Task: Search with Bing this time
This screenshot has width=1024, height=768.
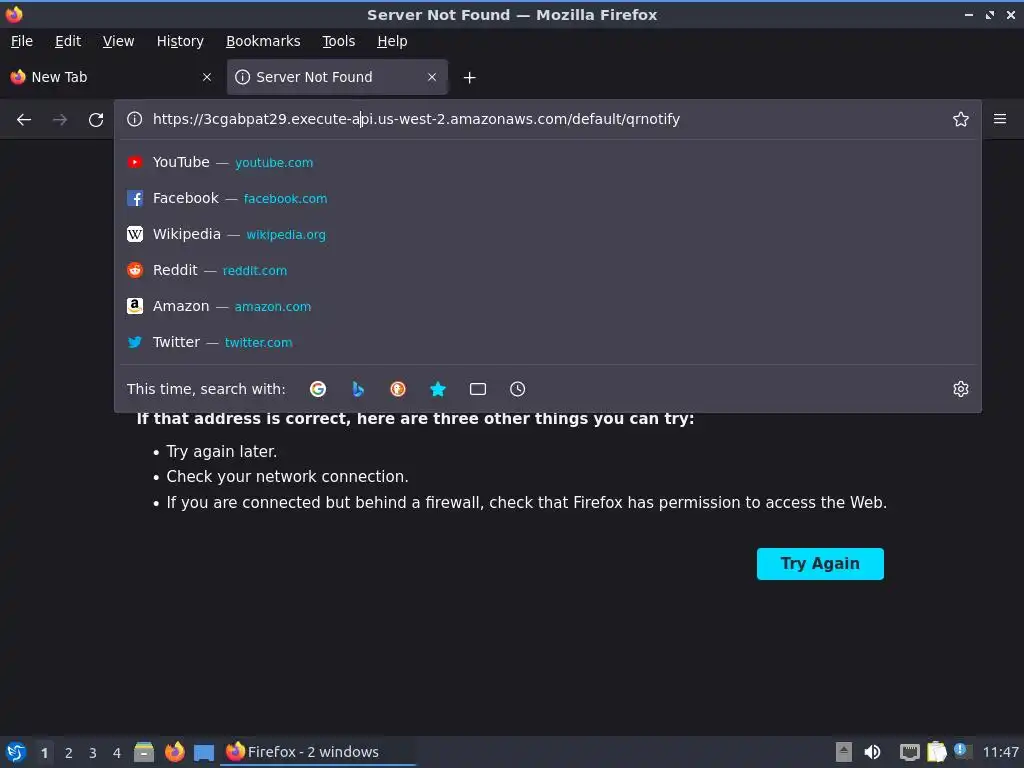Action: pyautogui.click(x=358, y=389)
